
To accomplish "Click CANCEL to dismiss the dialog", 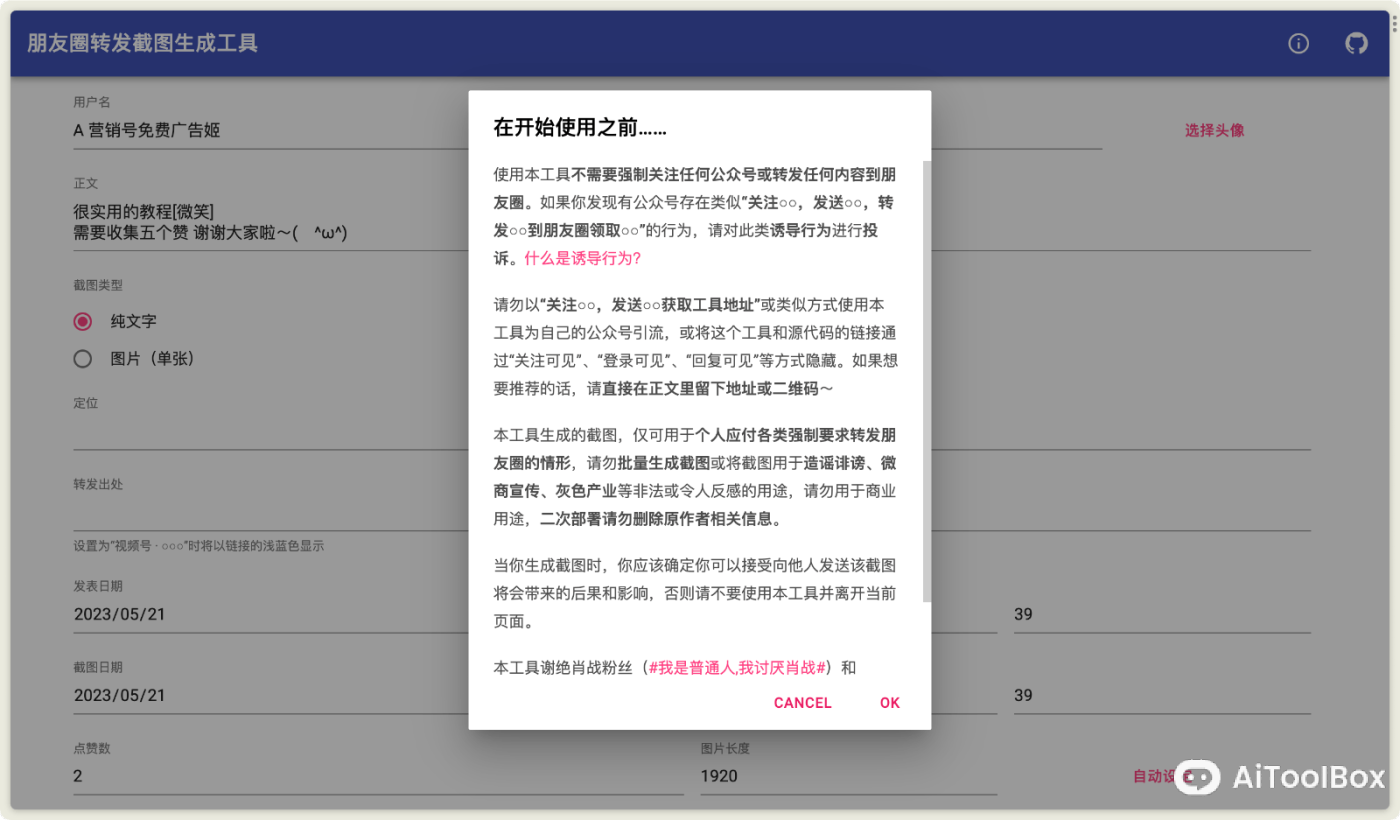I will [802, 702].
